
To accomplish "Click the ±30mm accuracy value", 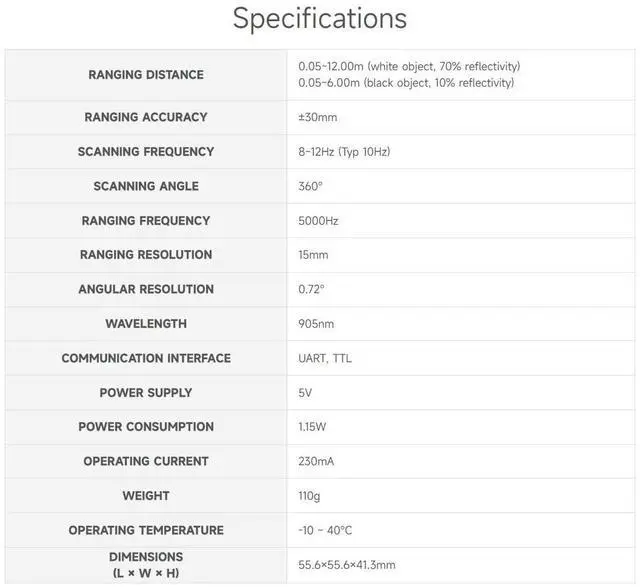I will point(318,118).
